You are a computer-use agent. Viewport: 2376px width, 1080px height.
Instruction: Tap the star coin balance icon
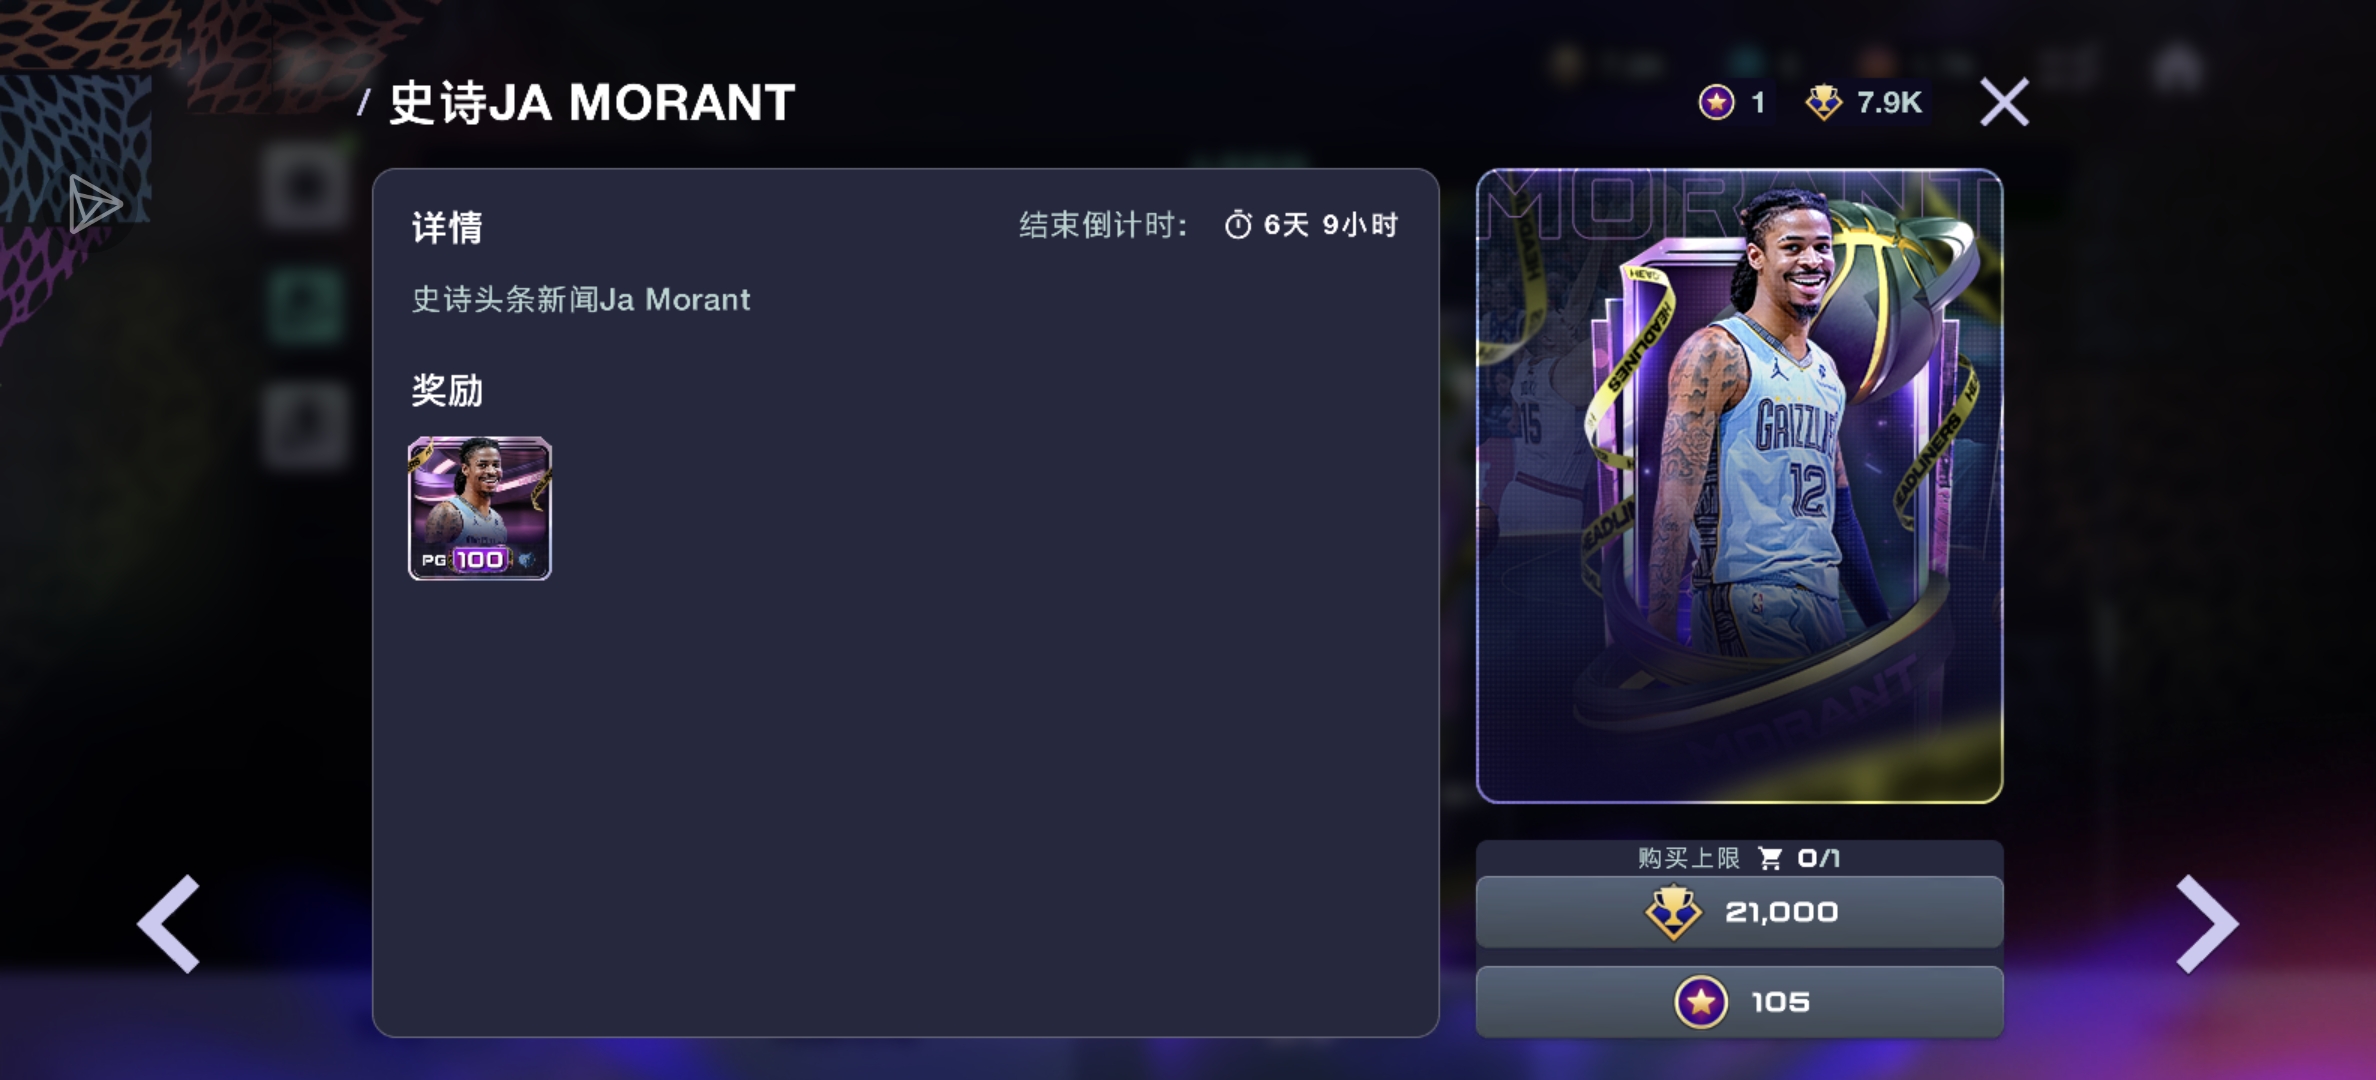click(x=1716, y=102)
